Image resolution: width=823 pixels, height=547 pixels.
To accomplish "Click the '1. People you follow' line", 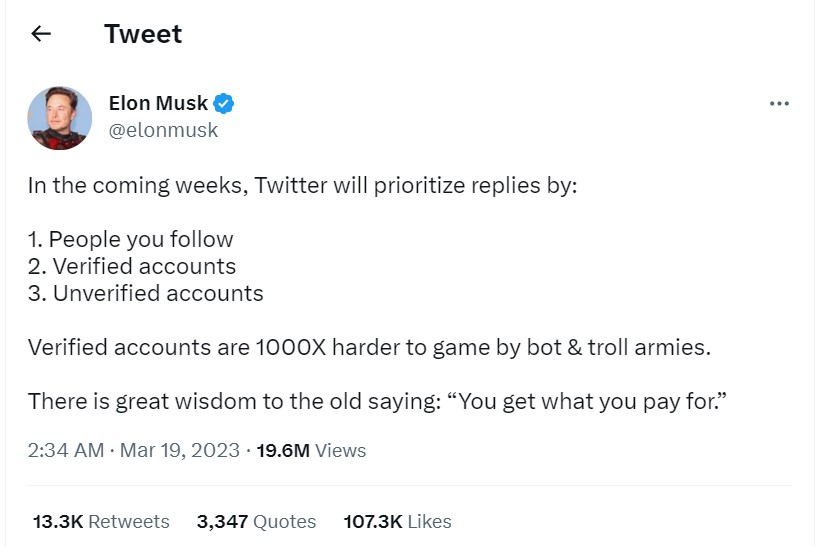I will click(131, 240).
